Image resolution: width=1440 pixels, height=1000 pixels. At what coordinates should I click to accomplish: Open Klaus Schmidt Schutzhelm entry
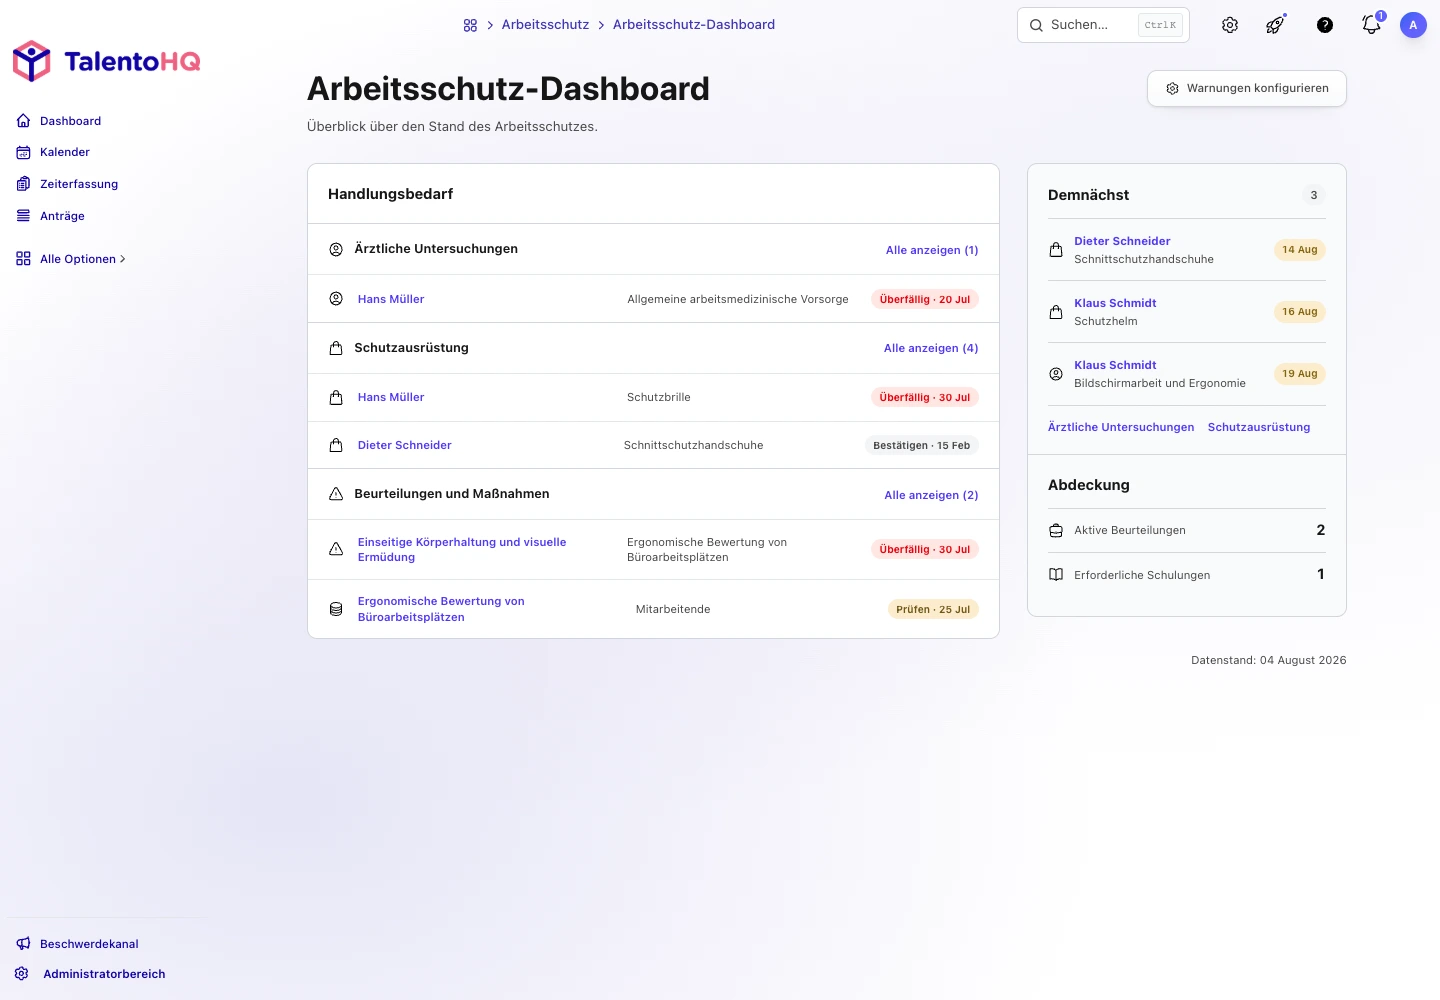pyautogui.click(x=1115, y=303)
